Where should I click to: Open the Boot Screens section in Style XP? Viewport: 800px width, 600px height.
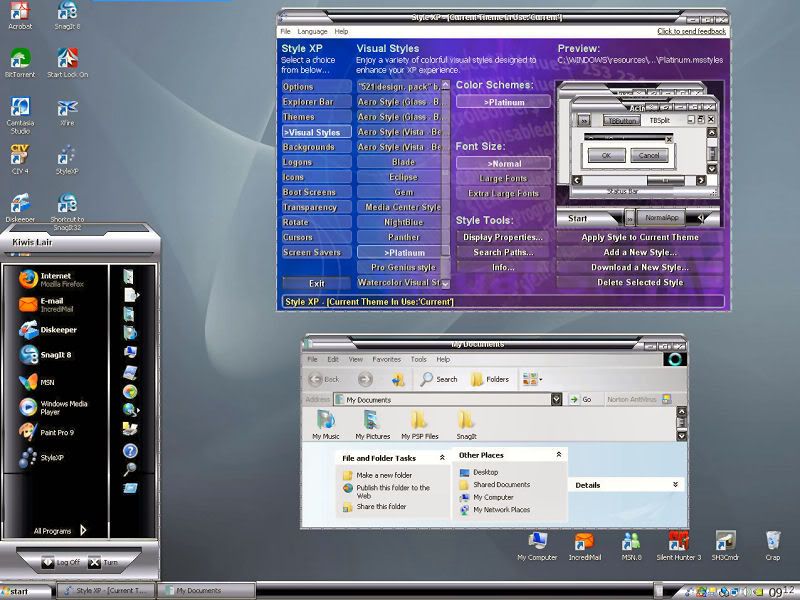[x=316, y=192]
